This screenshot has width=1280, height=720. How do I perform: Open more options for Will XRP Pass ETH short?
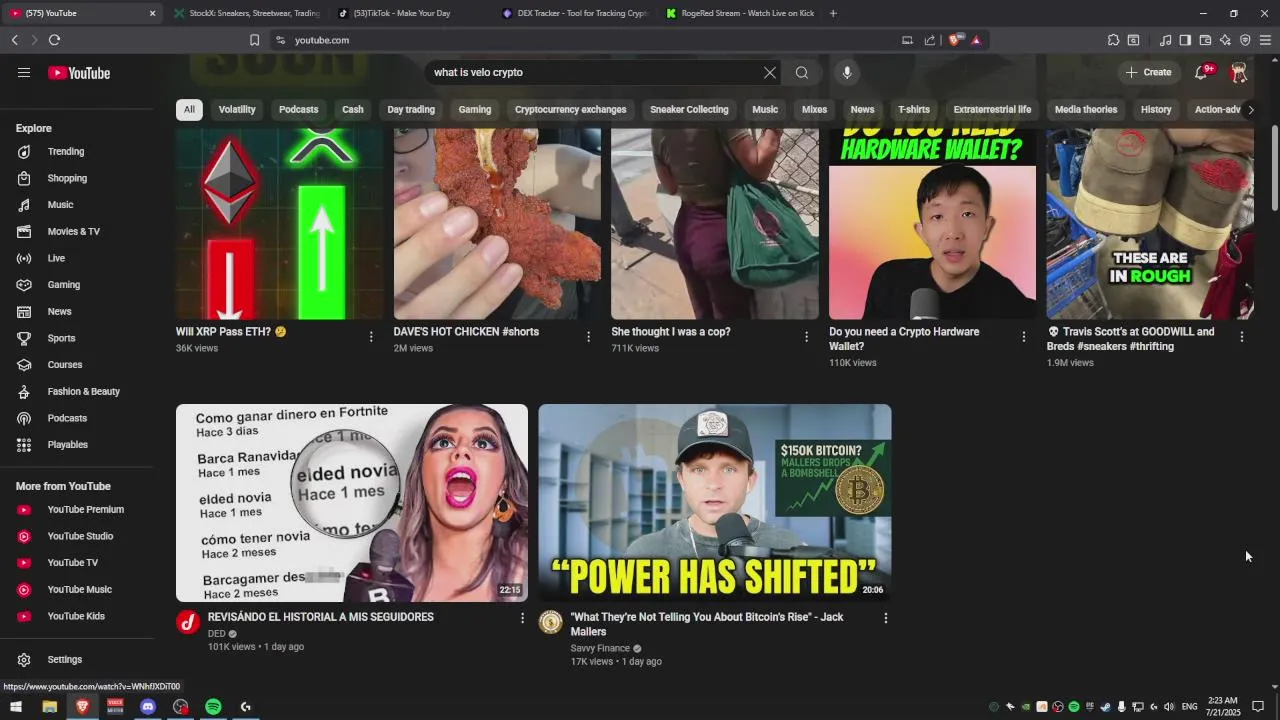click(x=371, y=337)
